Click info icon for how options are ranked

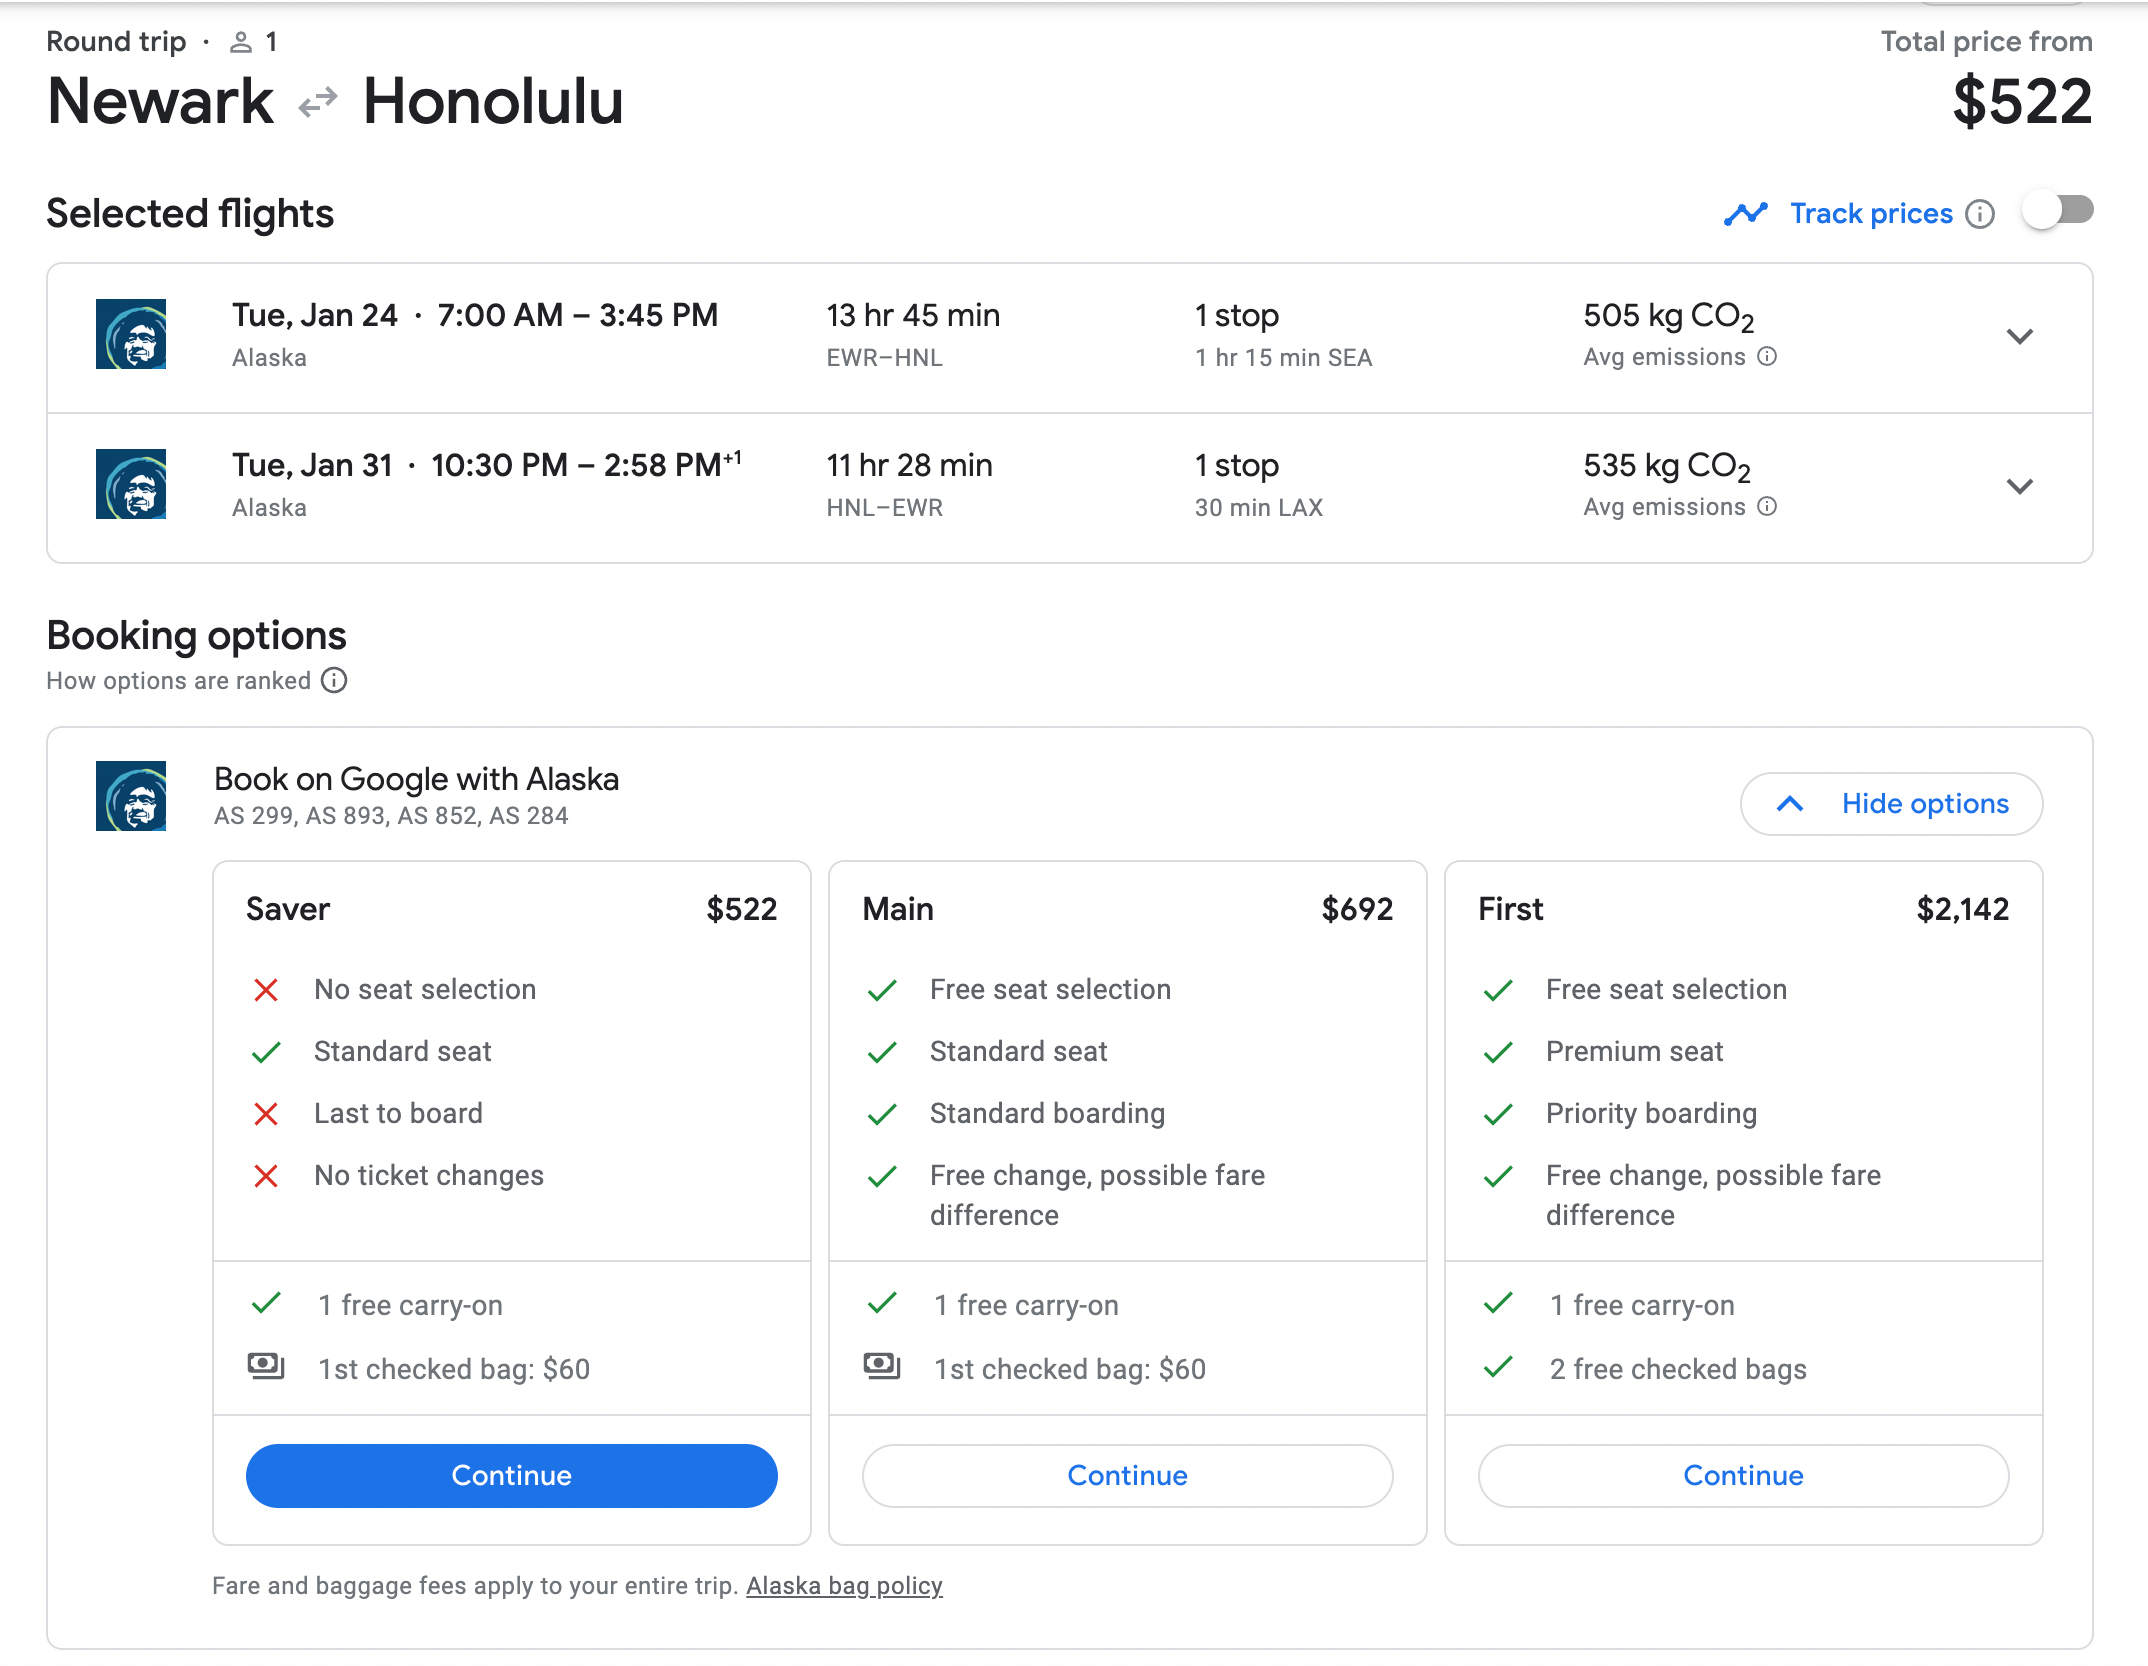pyautogui.click(x=334, y=681)
